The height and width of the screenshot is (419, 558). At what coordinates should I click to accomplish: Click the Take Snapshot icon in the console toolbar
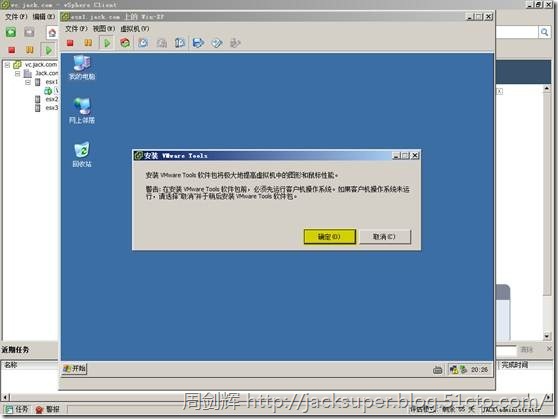coord(143,43)
